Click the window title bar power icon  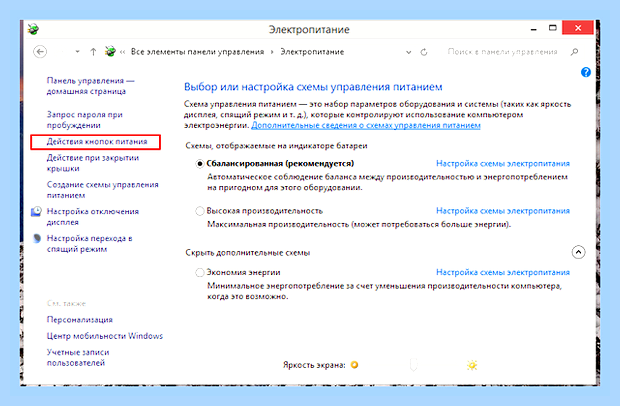[x=34, y=29]
